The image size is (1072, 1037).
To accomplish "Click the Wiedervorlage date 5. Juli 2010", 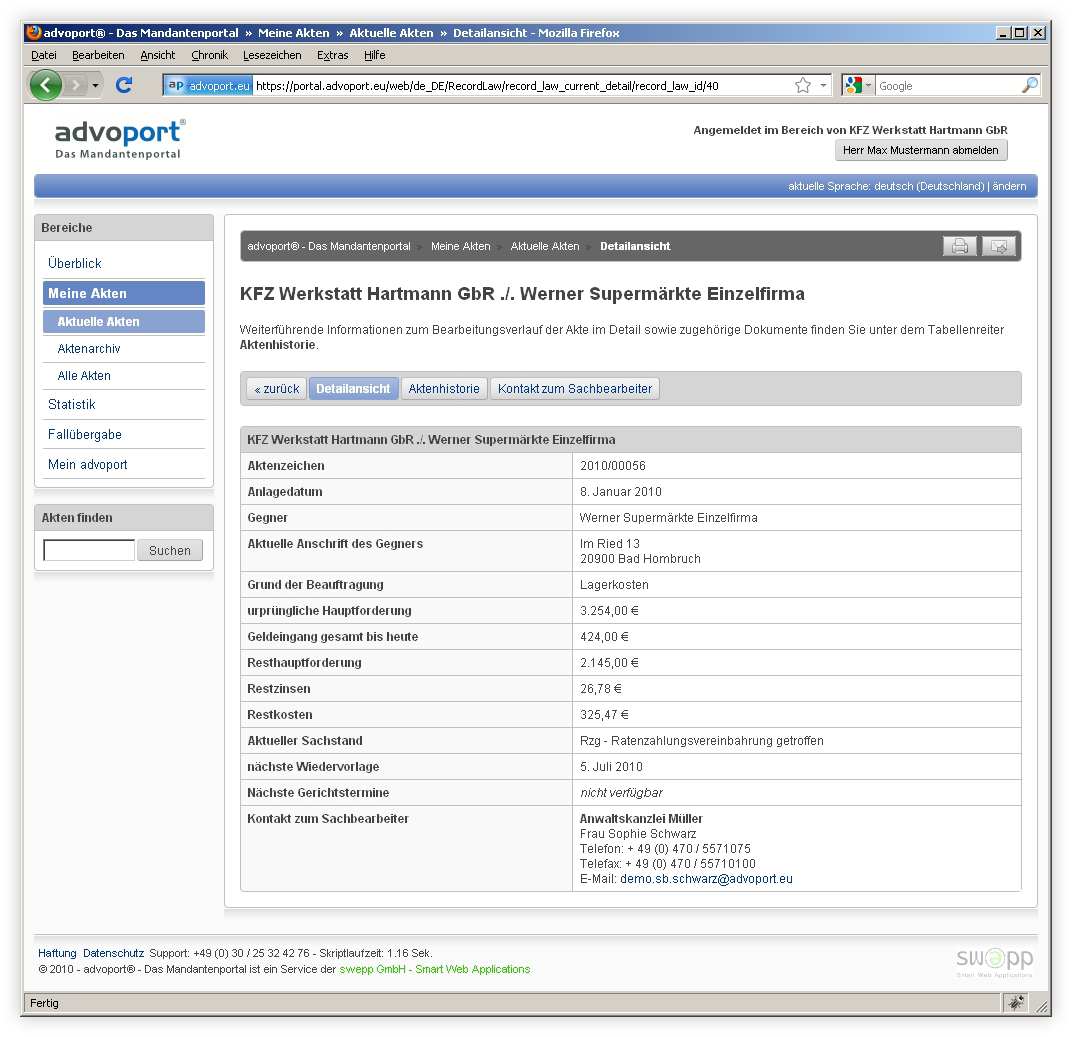I will [611, 766].
